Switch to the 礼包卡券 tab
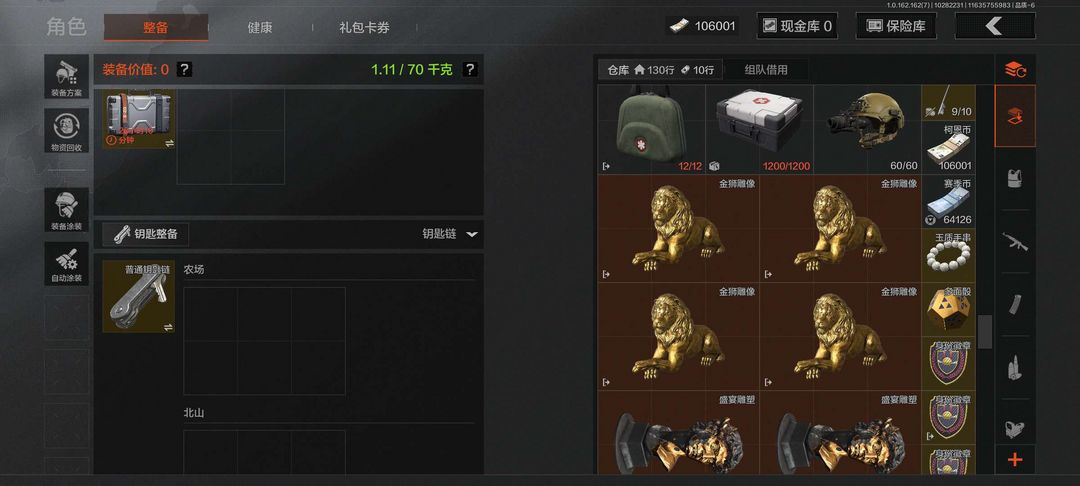The width and height of the screenshot is (1080, 486). pos(364,28)
